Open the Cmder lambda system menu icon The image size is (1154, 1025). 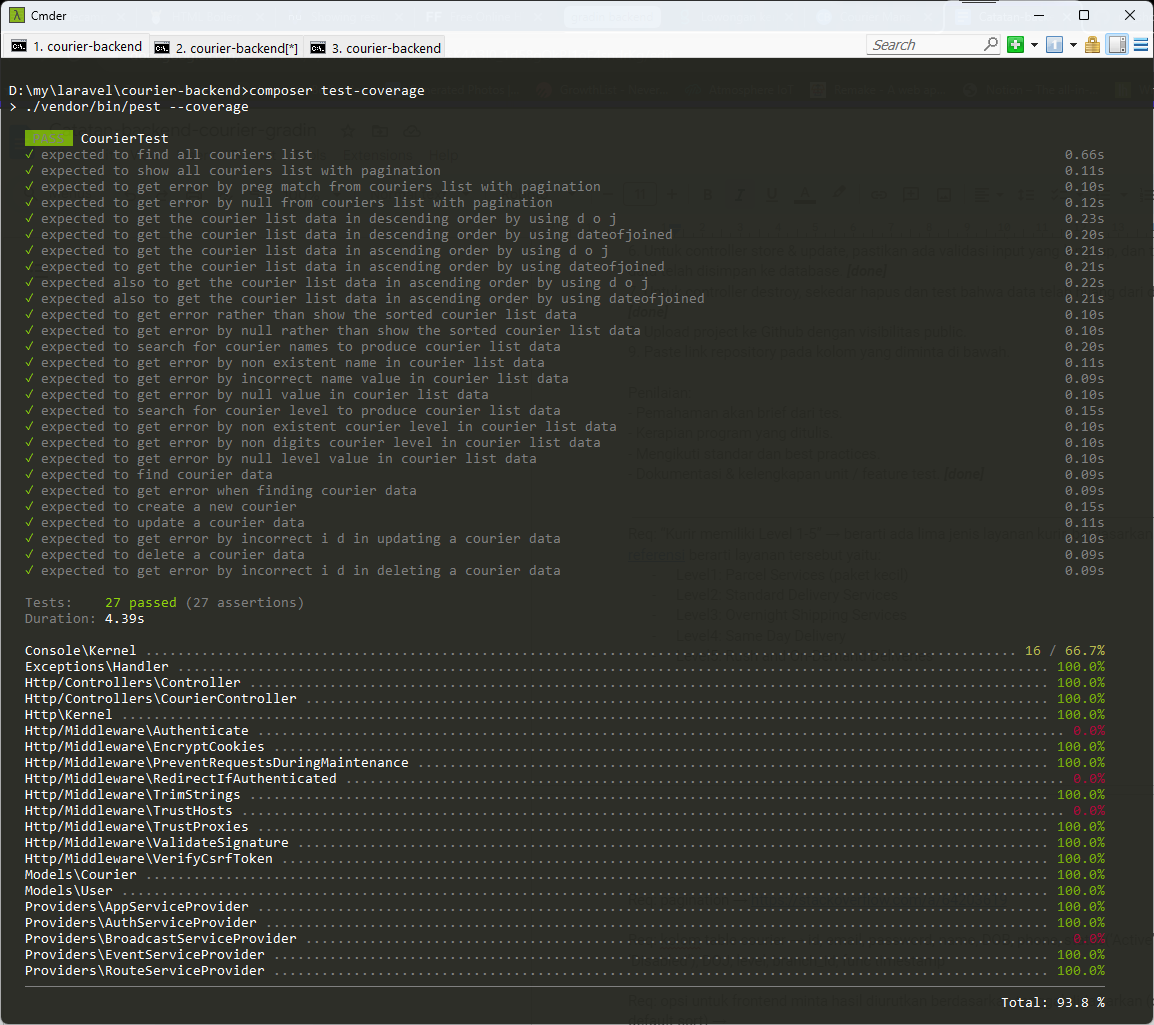(17, 15)
